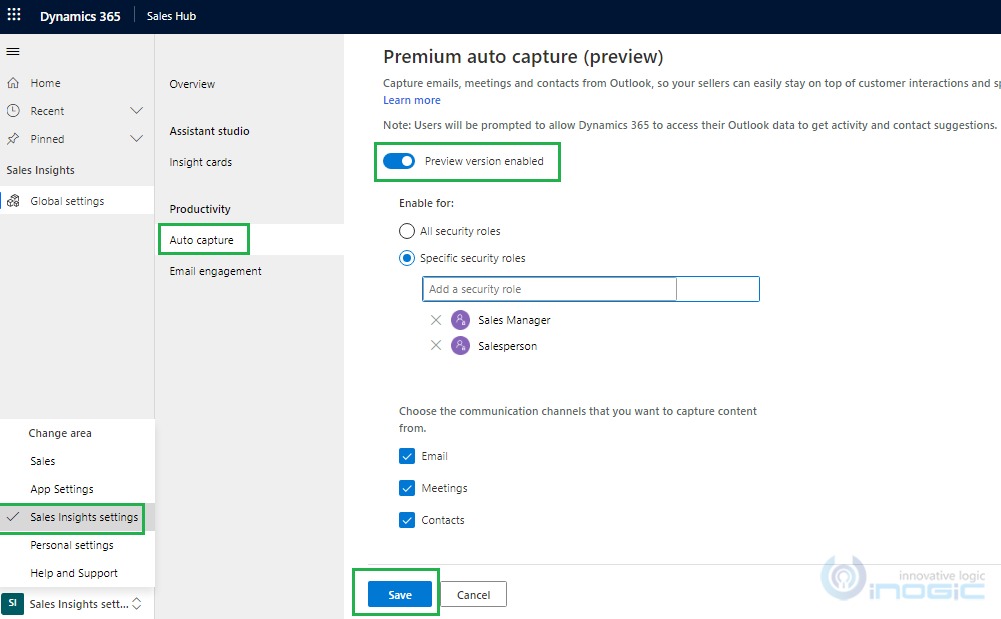Select the Specific security roles radio button
1001x619 pixels.
tap(407, 258)
